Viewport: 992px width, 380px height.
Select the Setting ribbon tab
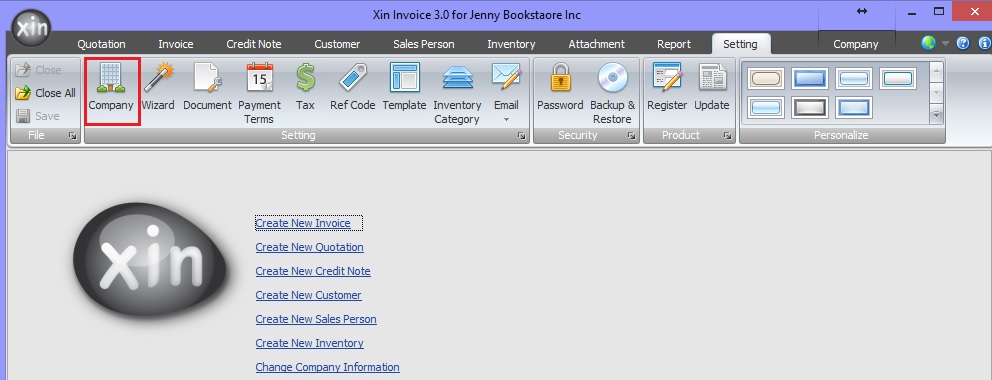740,44
